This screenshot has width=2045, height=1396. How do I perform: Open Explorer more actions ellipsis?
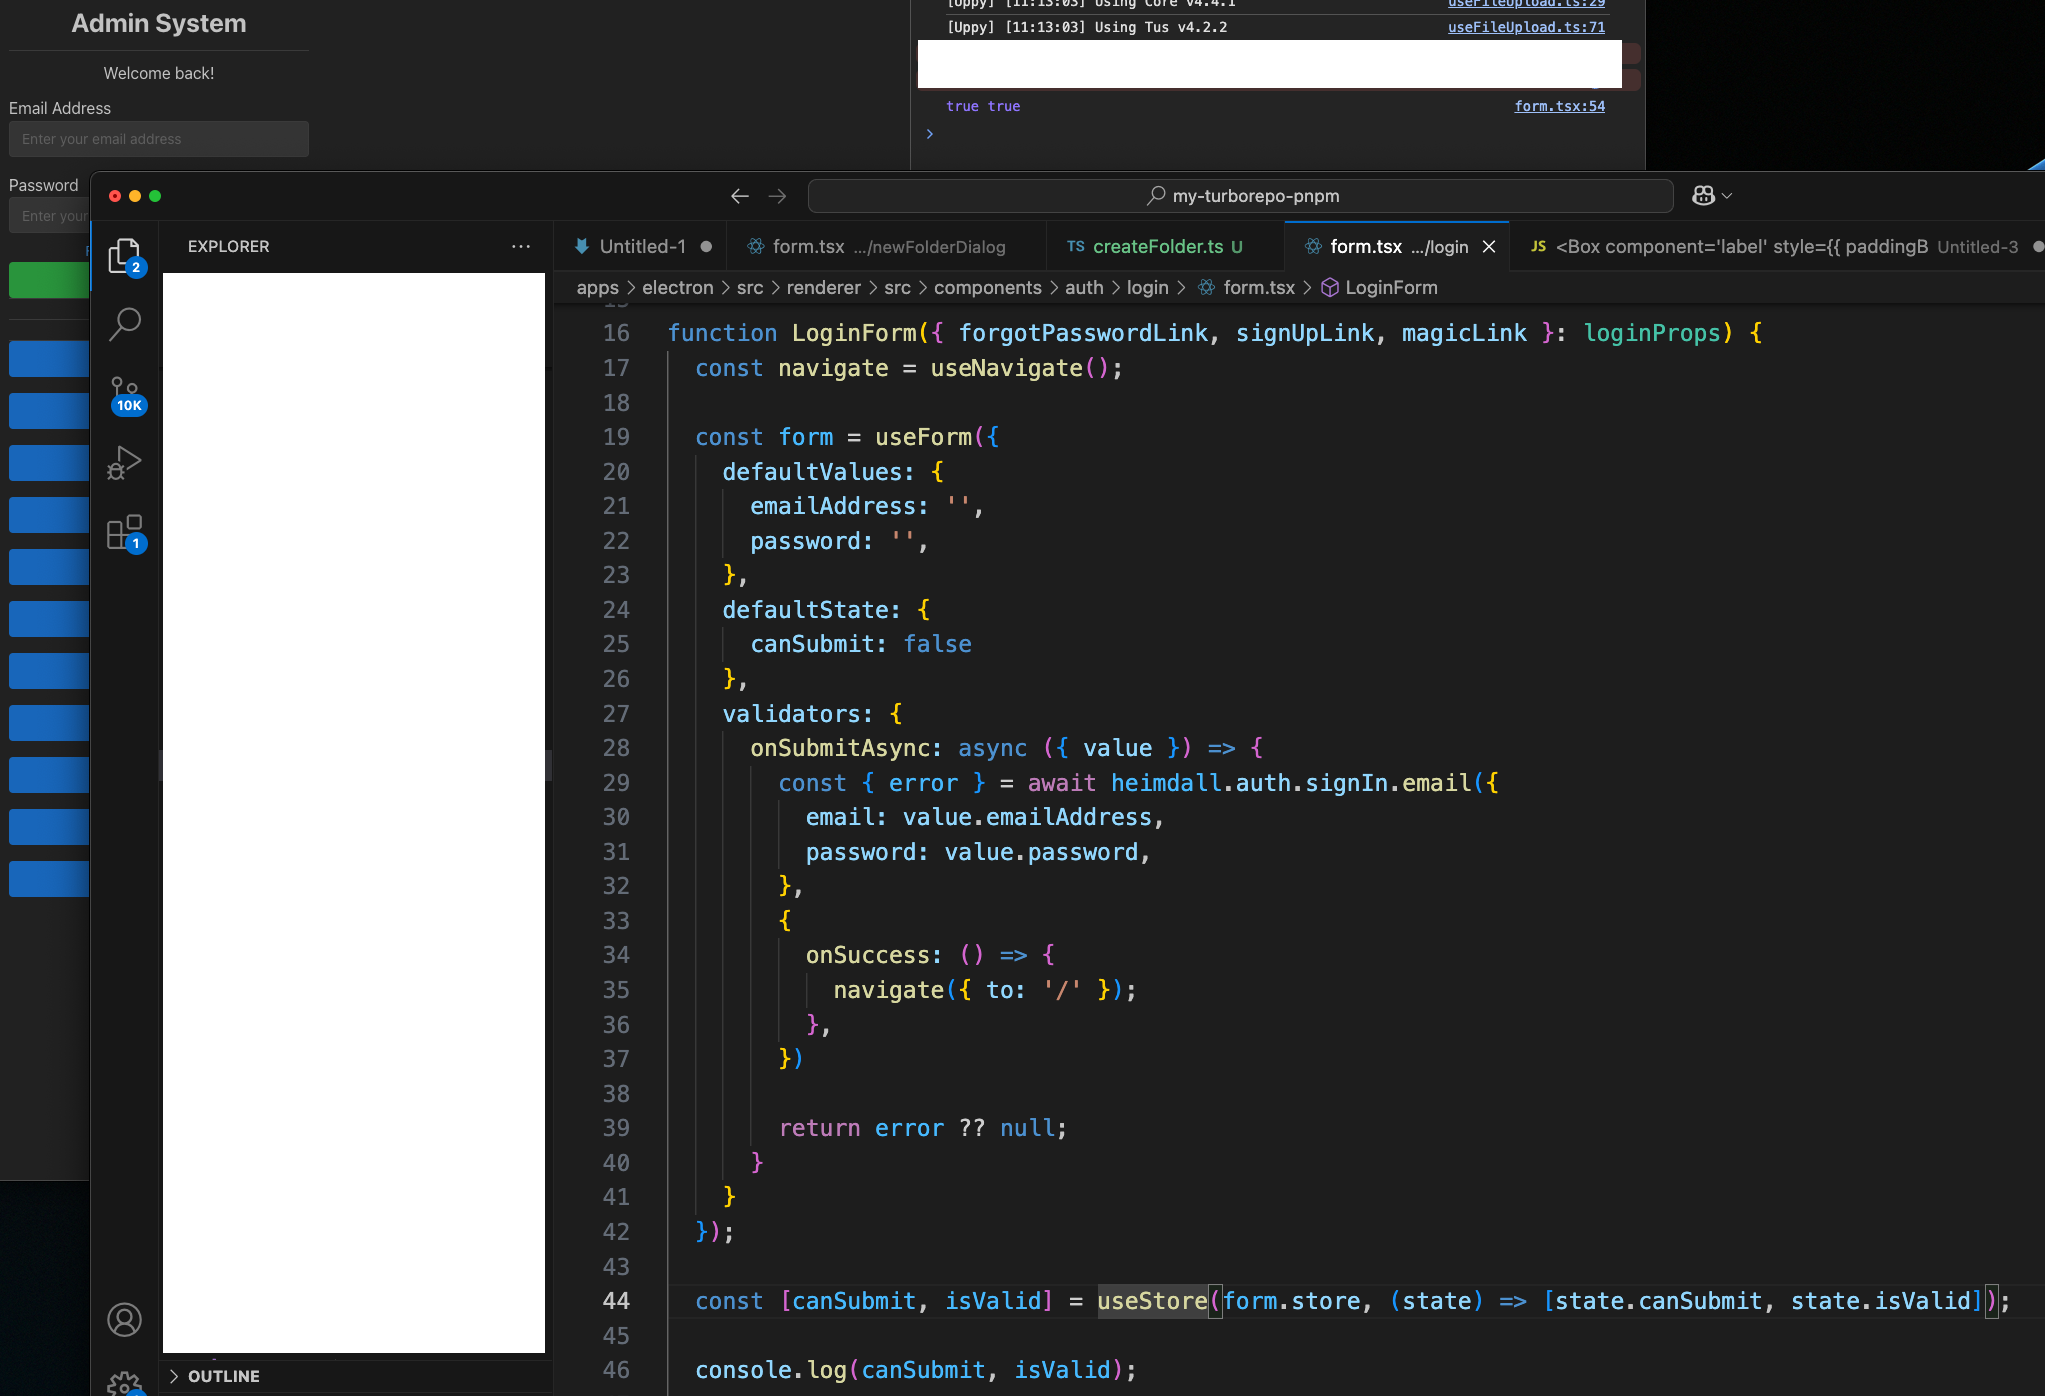coord(521,246)
